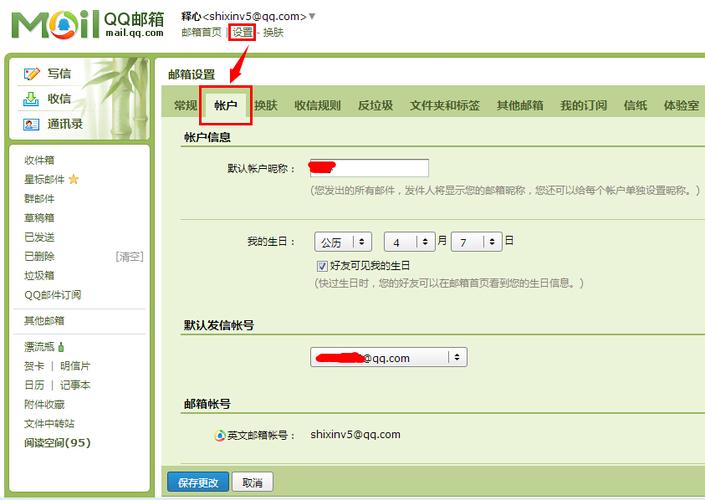Image resolution: width=705 pixels, height=500 pixels.
Task: Click the icon beside 英文邮箱帐号
Action: (x=220, y=435)
